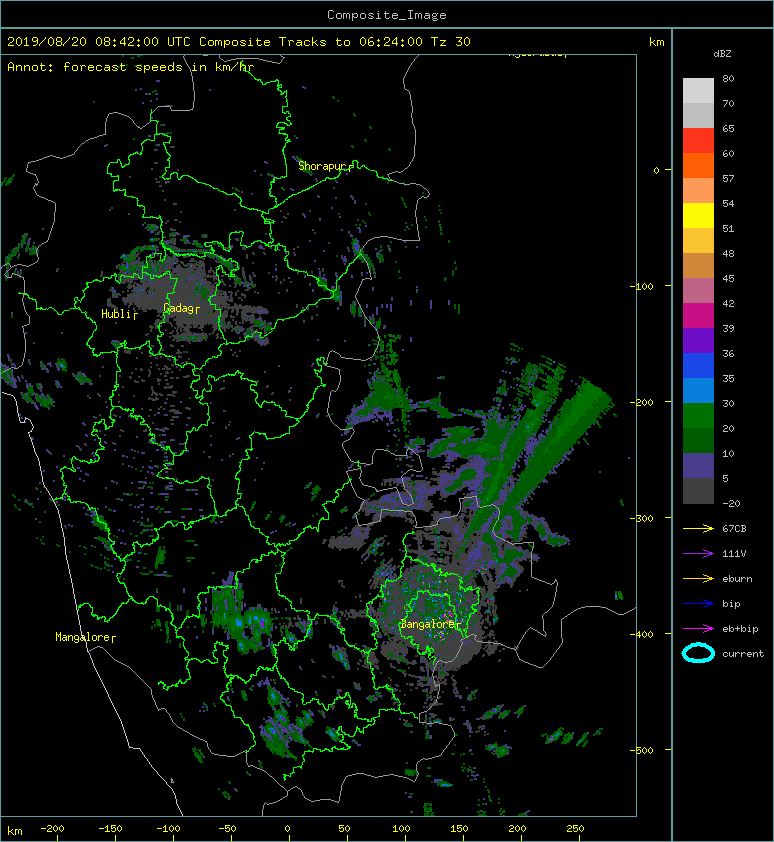Click the -50 tick on horizontal axis
774x842 pixels.
(227, 829)
